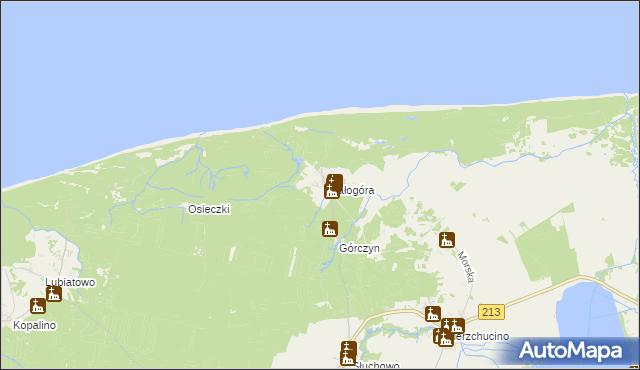Select the church icon above Kopalino label

tap(38, 306)
